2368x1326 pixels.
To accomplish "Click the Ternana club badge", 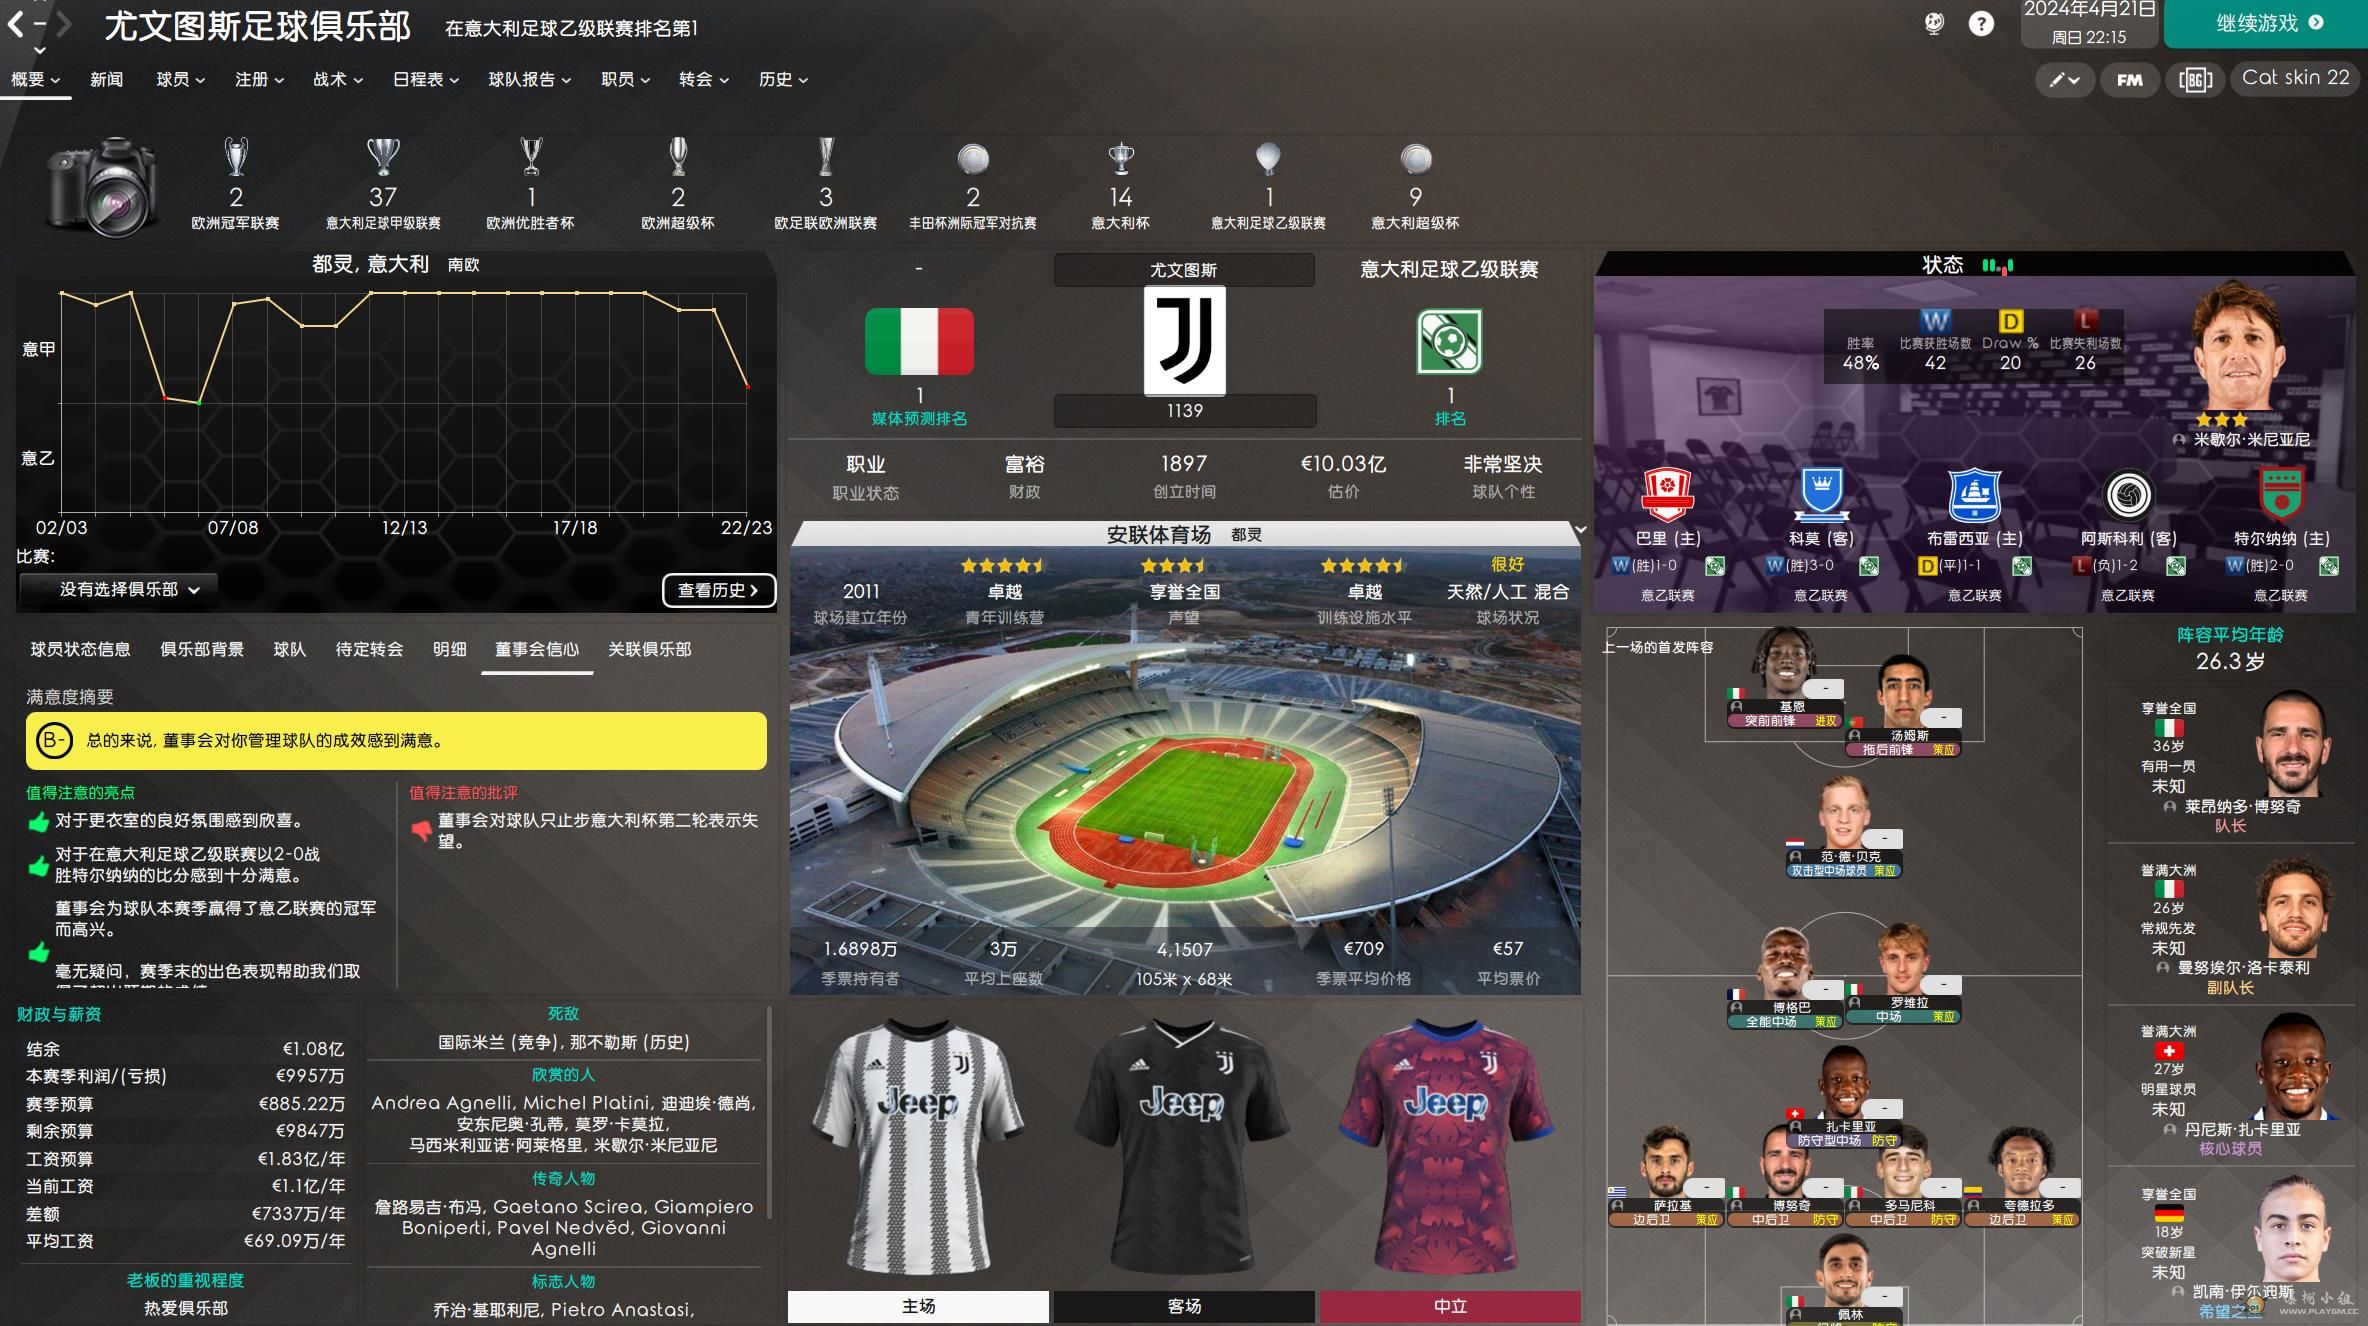I will click(x=2281, y=494).
